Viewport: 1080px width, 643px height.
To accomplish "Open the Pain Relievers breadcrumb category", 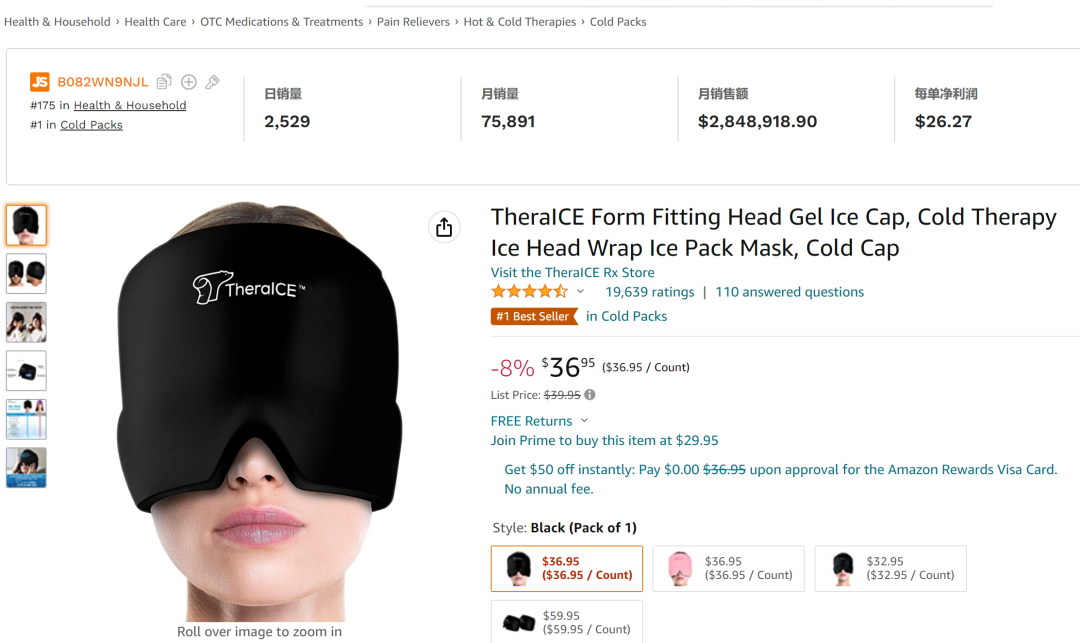I will coord(413,22).
